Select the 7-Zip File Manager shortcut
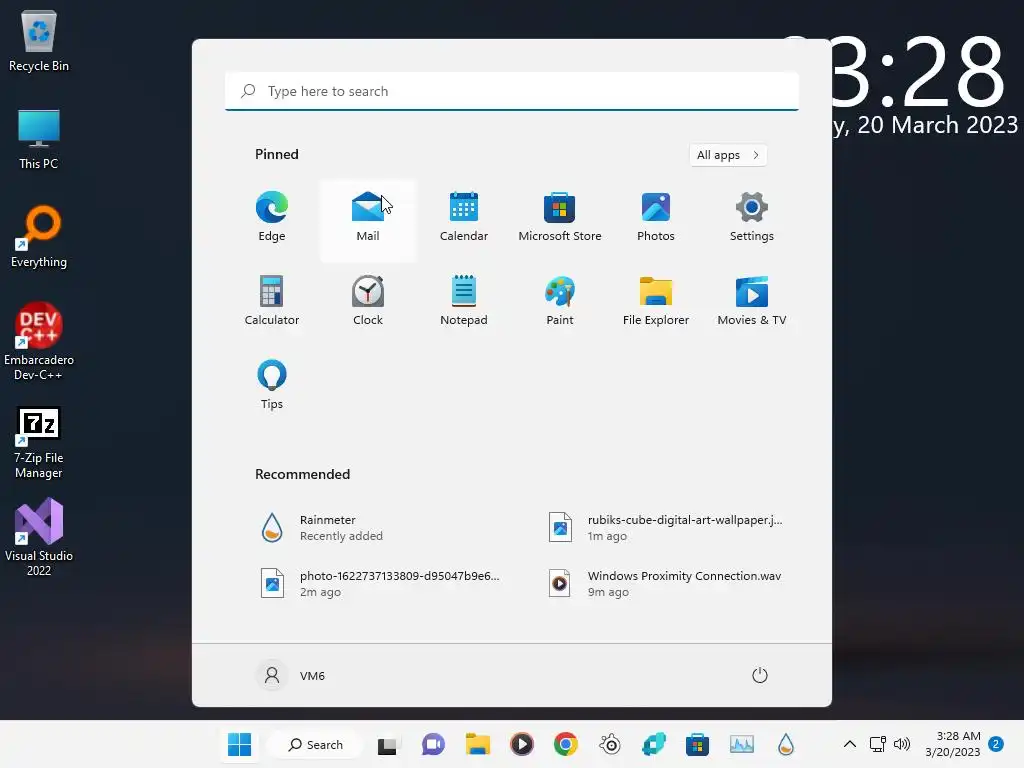The width and height of the screenshot is (1024, 768). (x=39, y=443)
